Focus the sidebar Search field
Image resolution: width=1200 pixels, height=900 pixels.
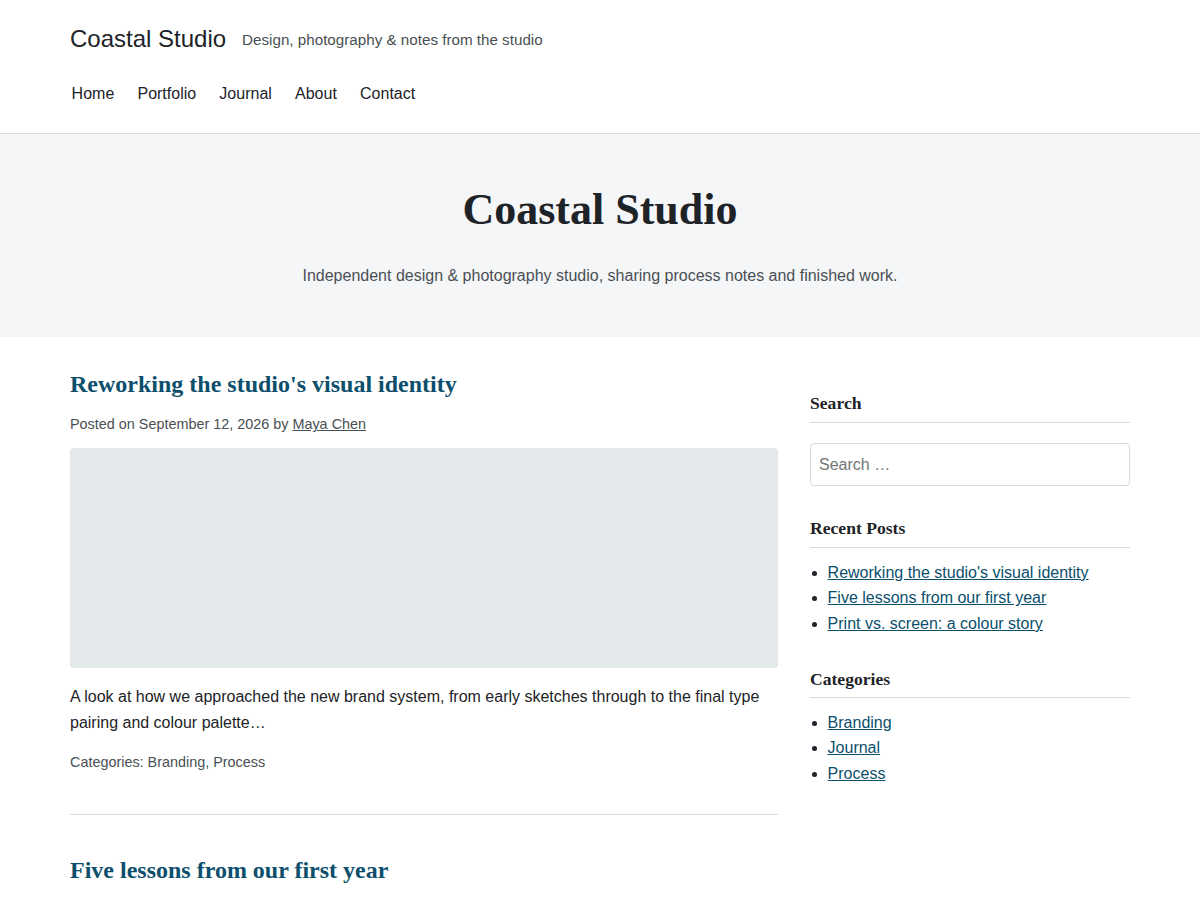click(x=970, y=465)
